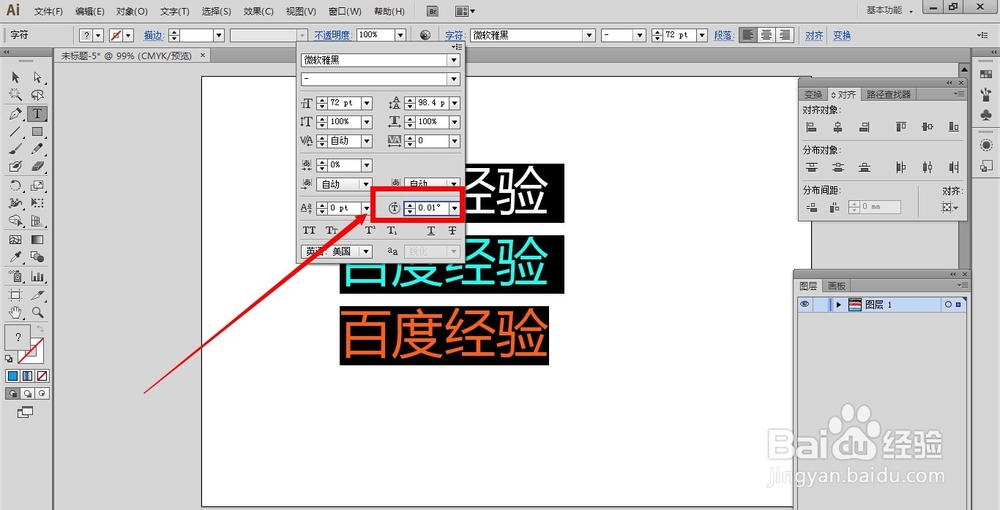Toggle Draw Normal mode button
This screenshot has height=510, width=1000.
pos(12,393)
